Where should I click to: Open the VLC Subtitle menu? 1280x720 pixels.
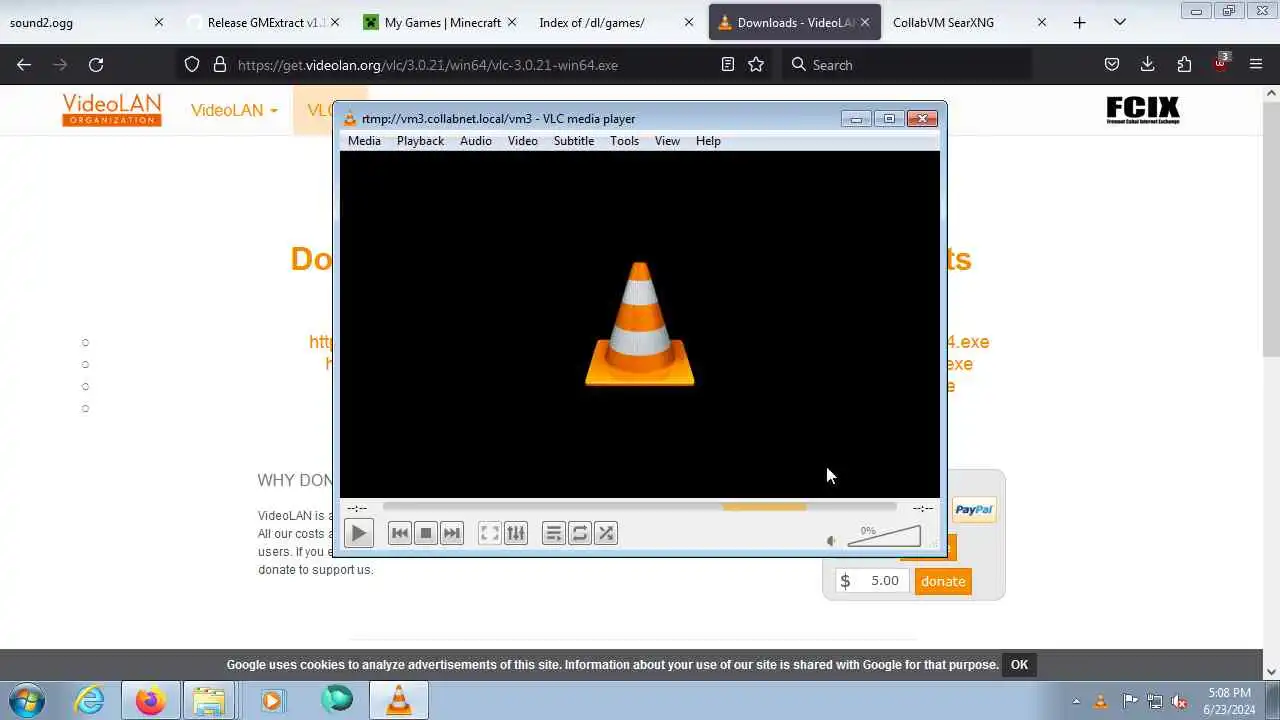click(x=574, y=141)
